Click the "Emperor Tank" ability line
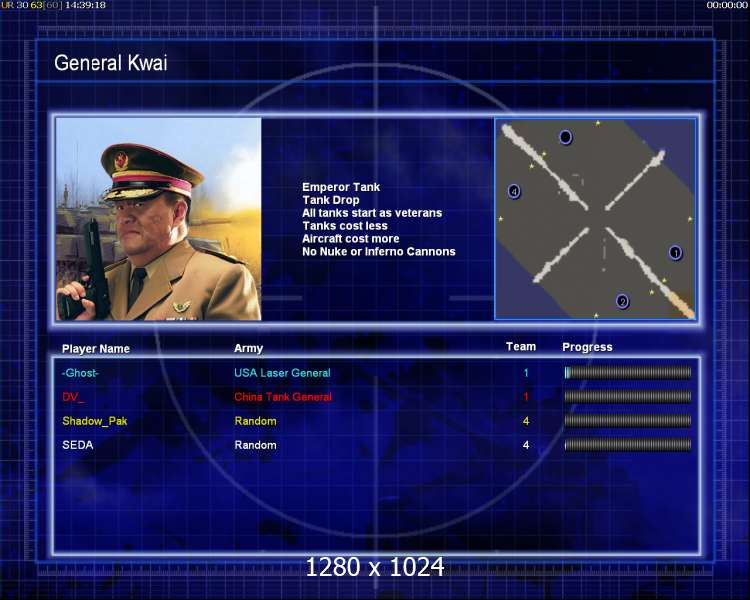The image size is (750, 600). (341, 187)
